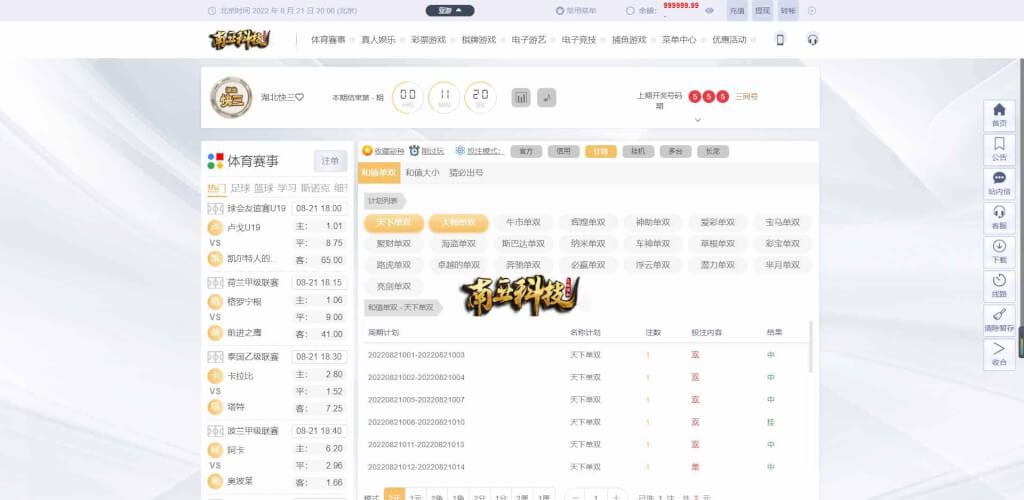Click the music note sound icon
This screenshot has height=500, width=1024.
(547, 97)
